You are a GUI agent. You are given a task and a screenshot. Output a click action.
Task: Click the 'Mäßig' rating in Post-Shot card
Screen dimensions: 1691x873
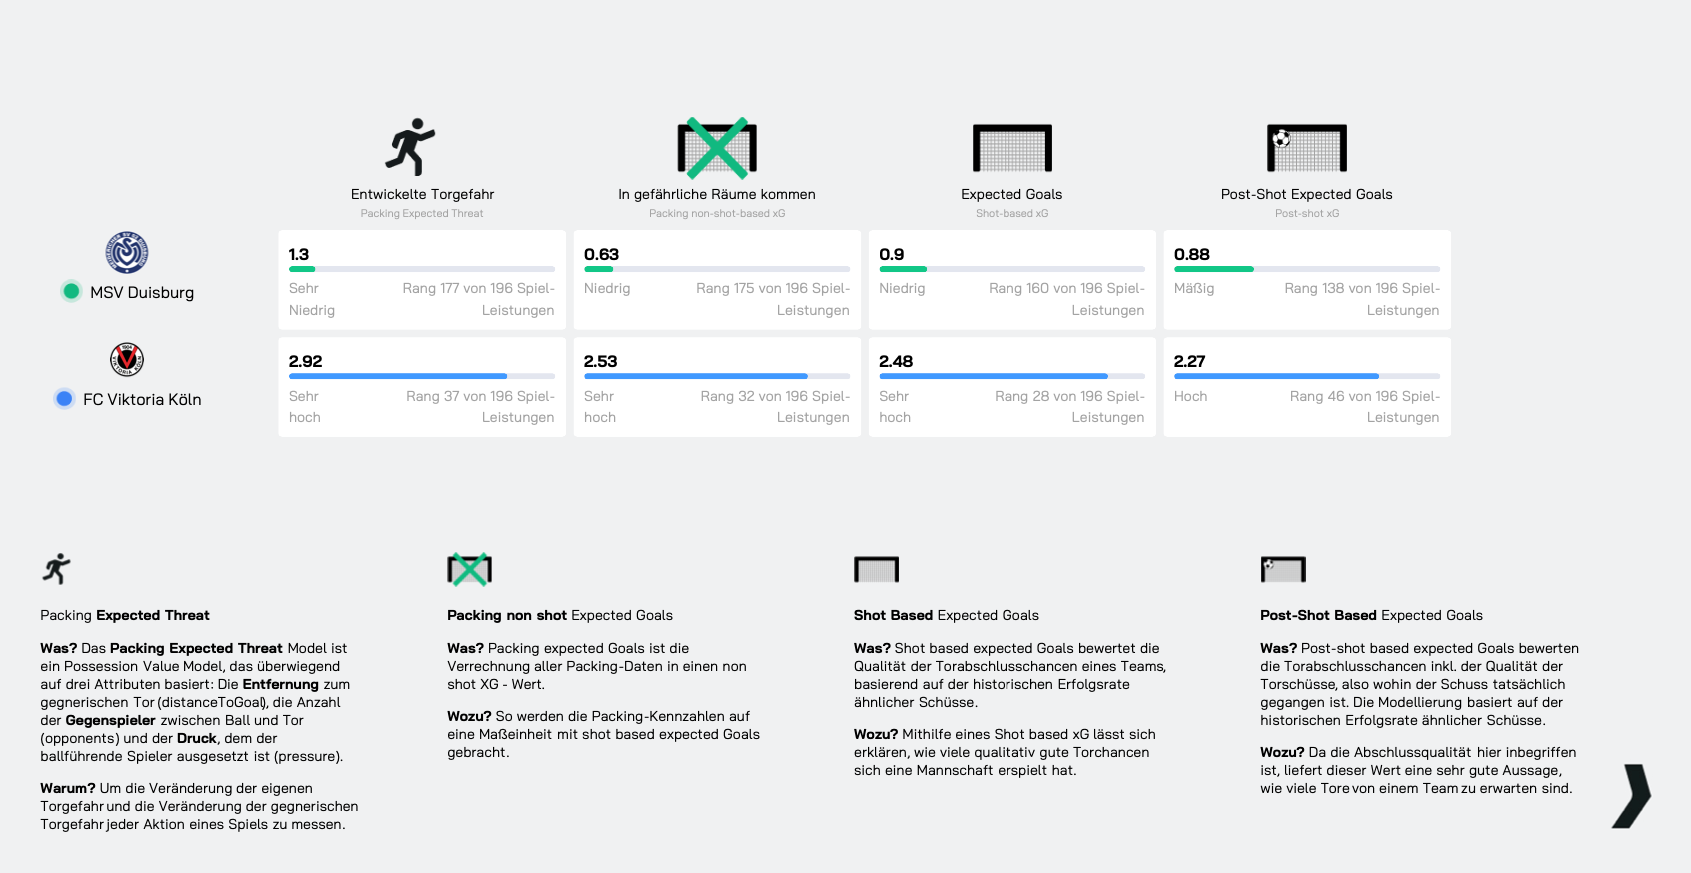pos(1194,288)
